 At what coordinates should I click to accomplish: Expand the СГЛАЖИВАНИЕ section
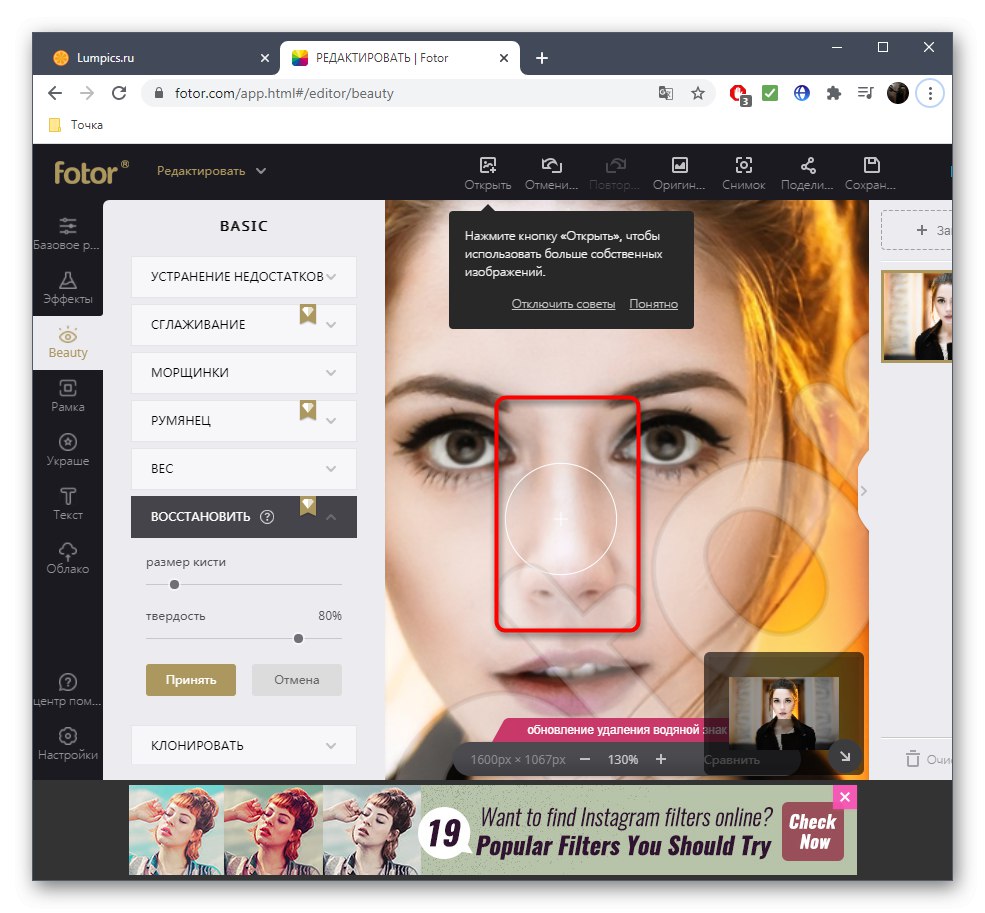tap(244, 324)
